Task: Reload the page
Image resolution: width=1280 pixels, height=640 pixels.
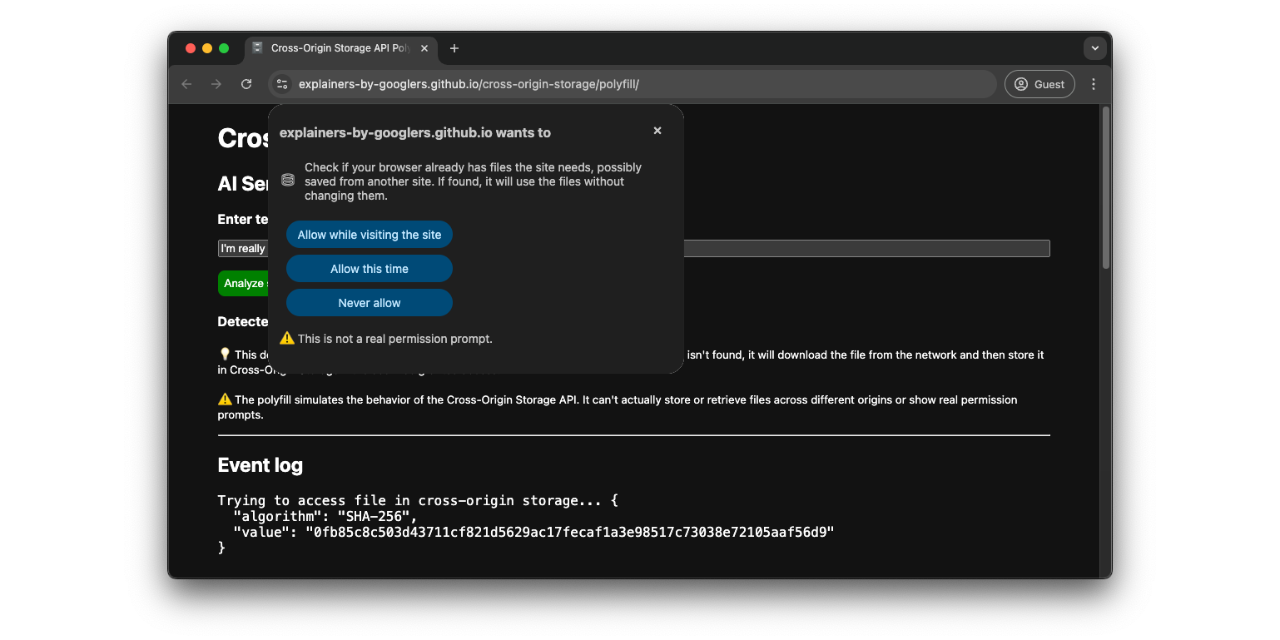Action: tap(246, 84)
